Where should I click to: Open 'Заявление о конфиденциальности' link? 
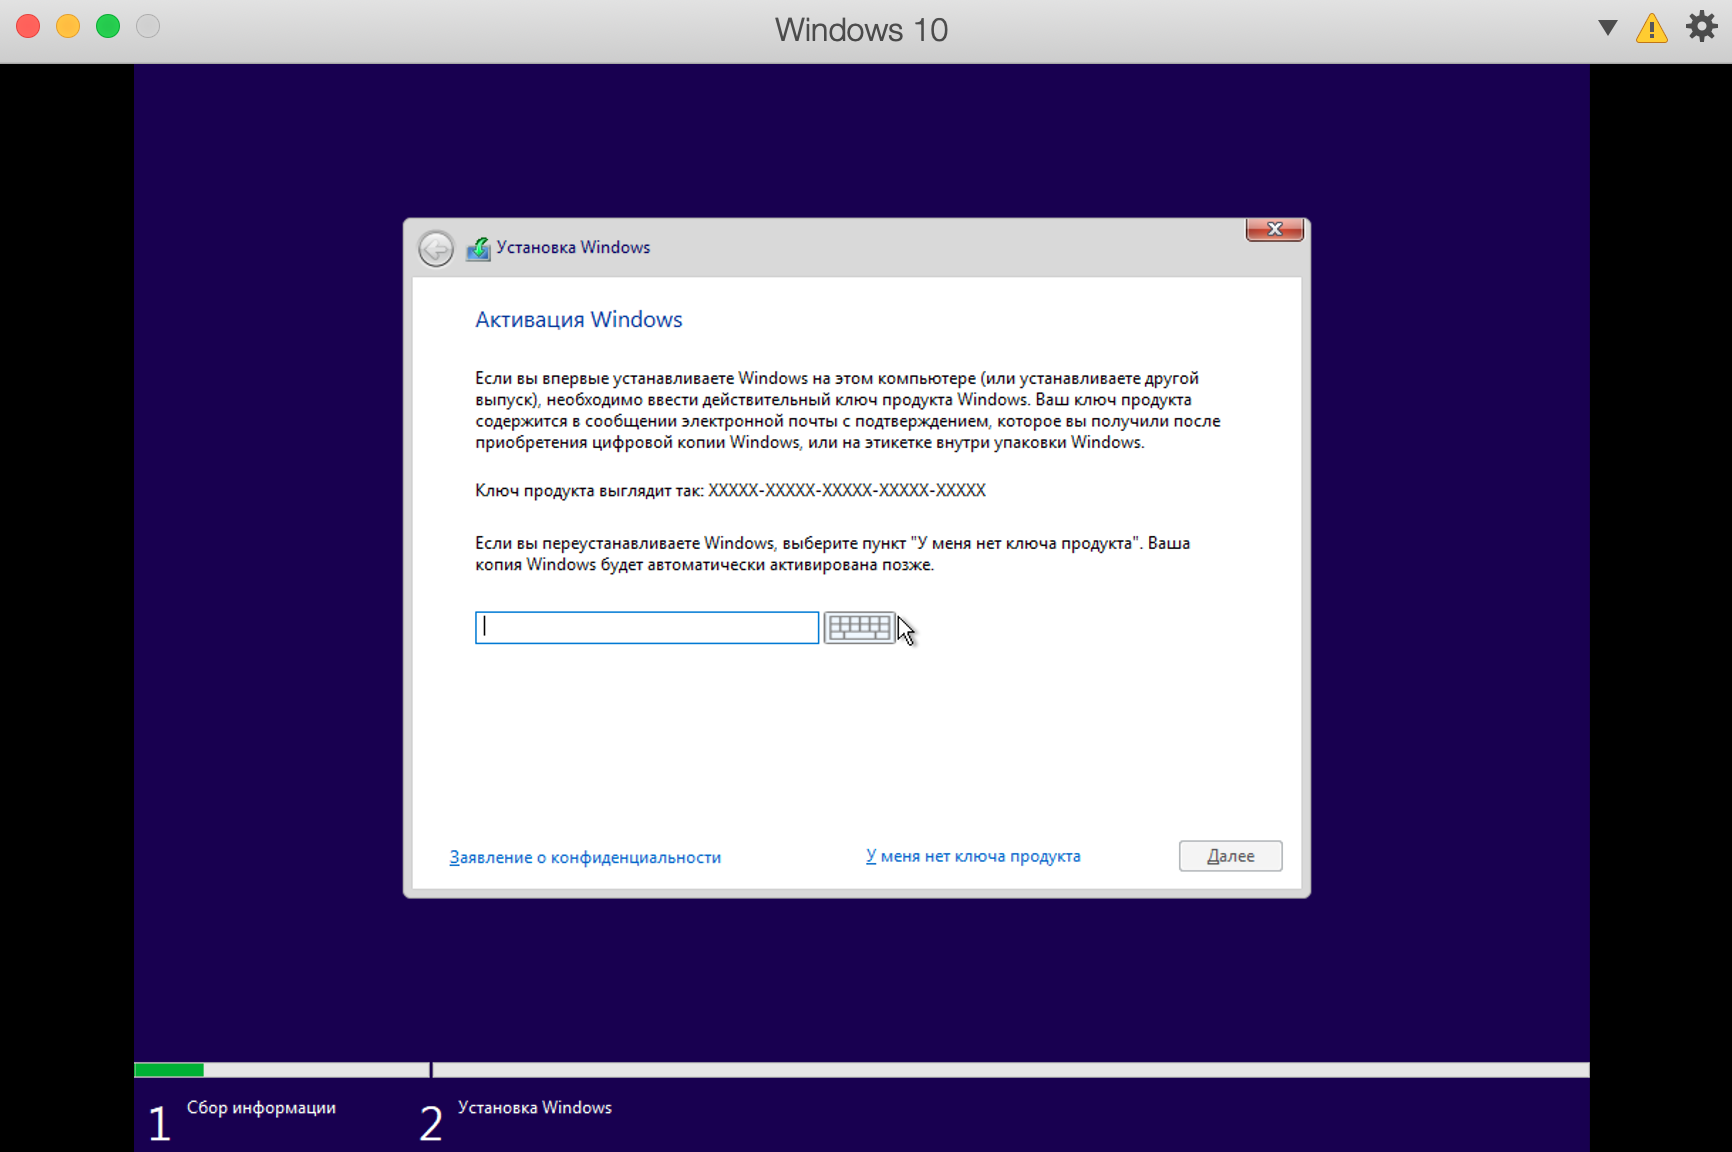(x=585, y=857)
